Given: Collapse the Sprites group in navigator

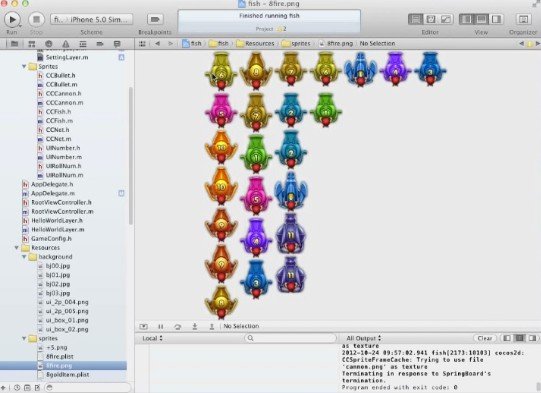Looking at the screenshot, I should pos(24,66).
